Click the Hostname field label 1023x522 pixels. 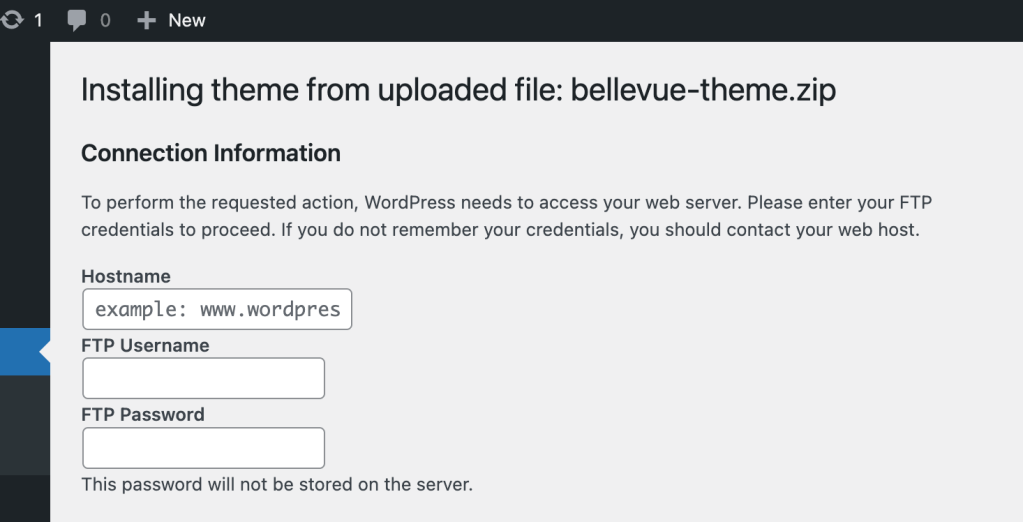pyautogui.click(x=126, y=276)
